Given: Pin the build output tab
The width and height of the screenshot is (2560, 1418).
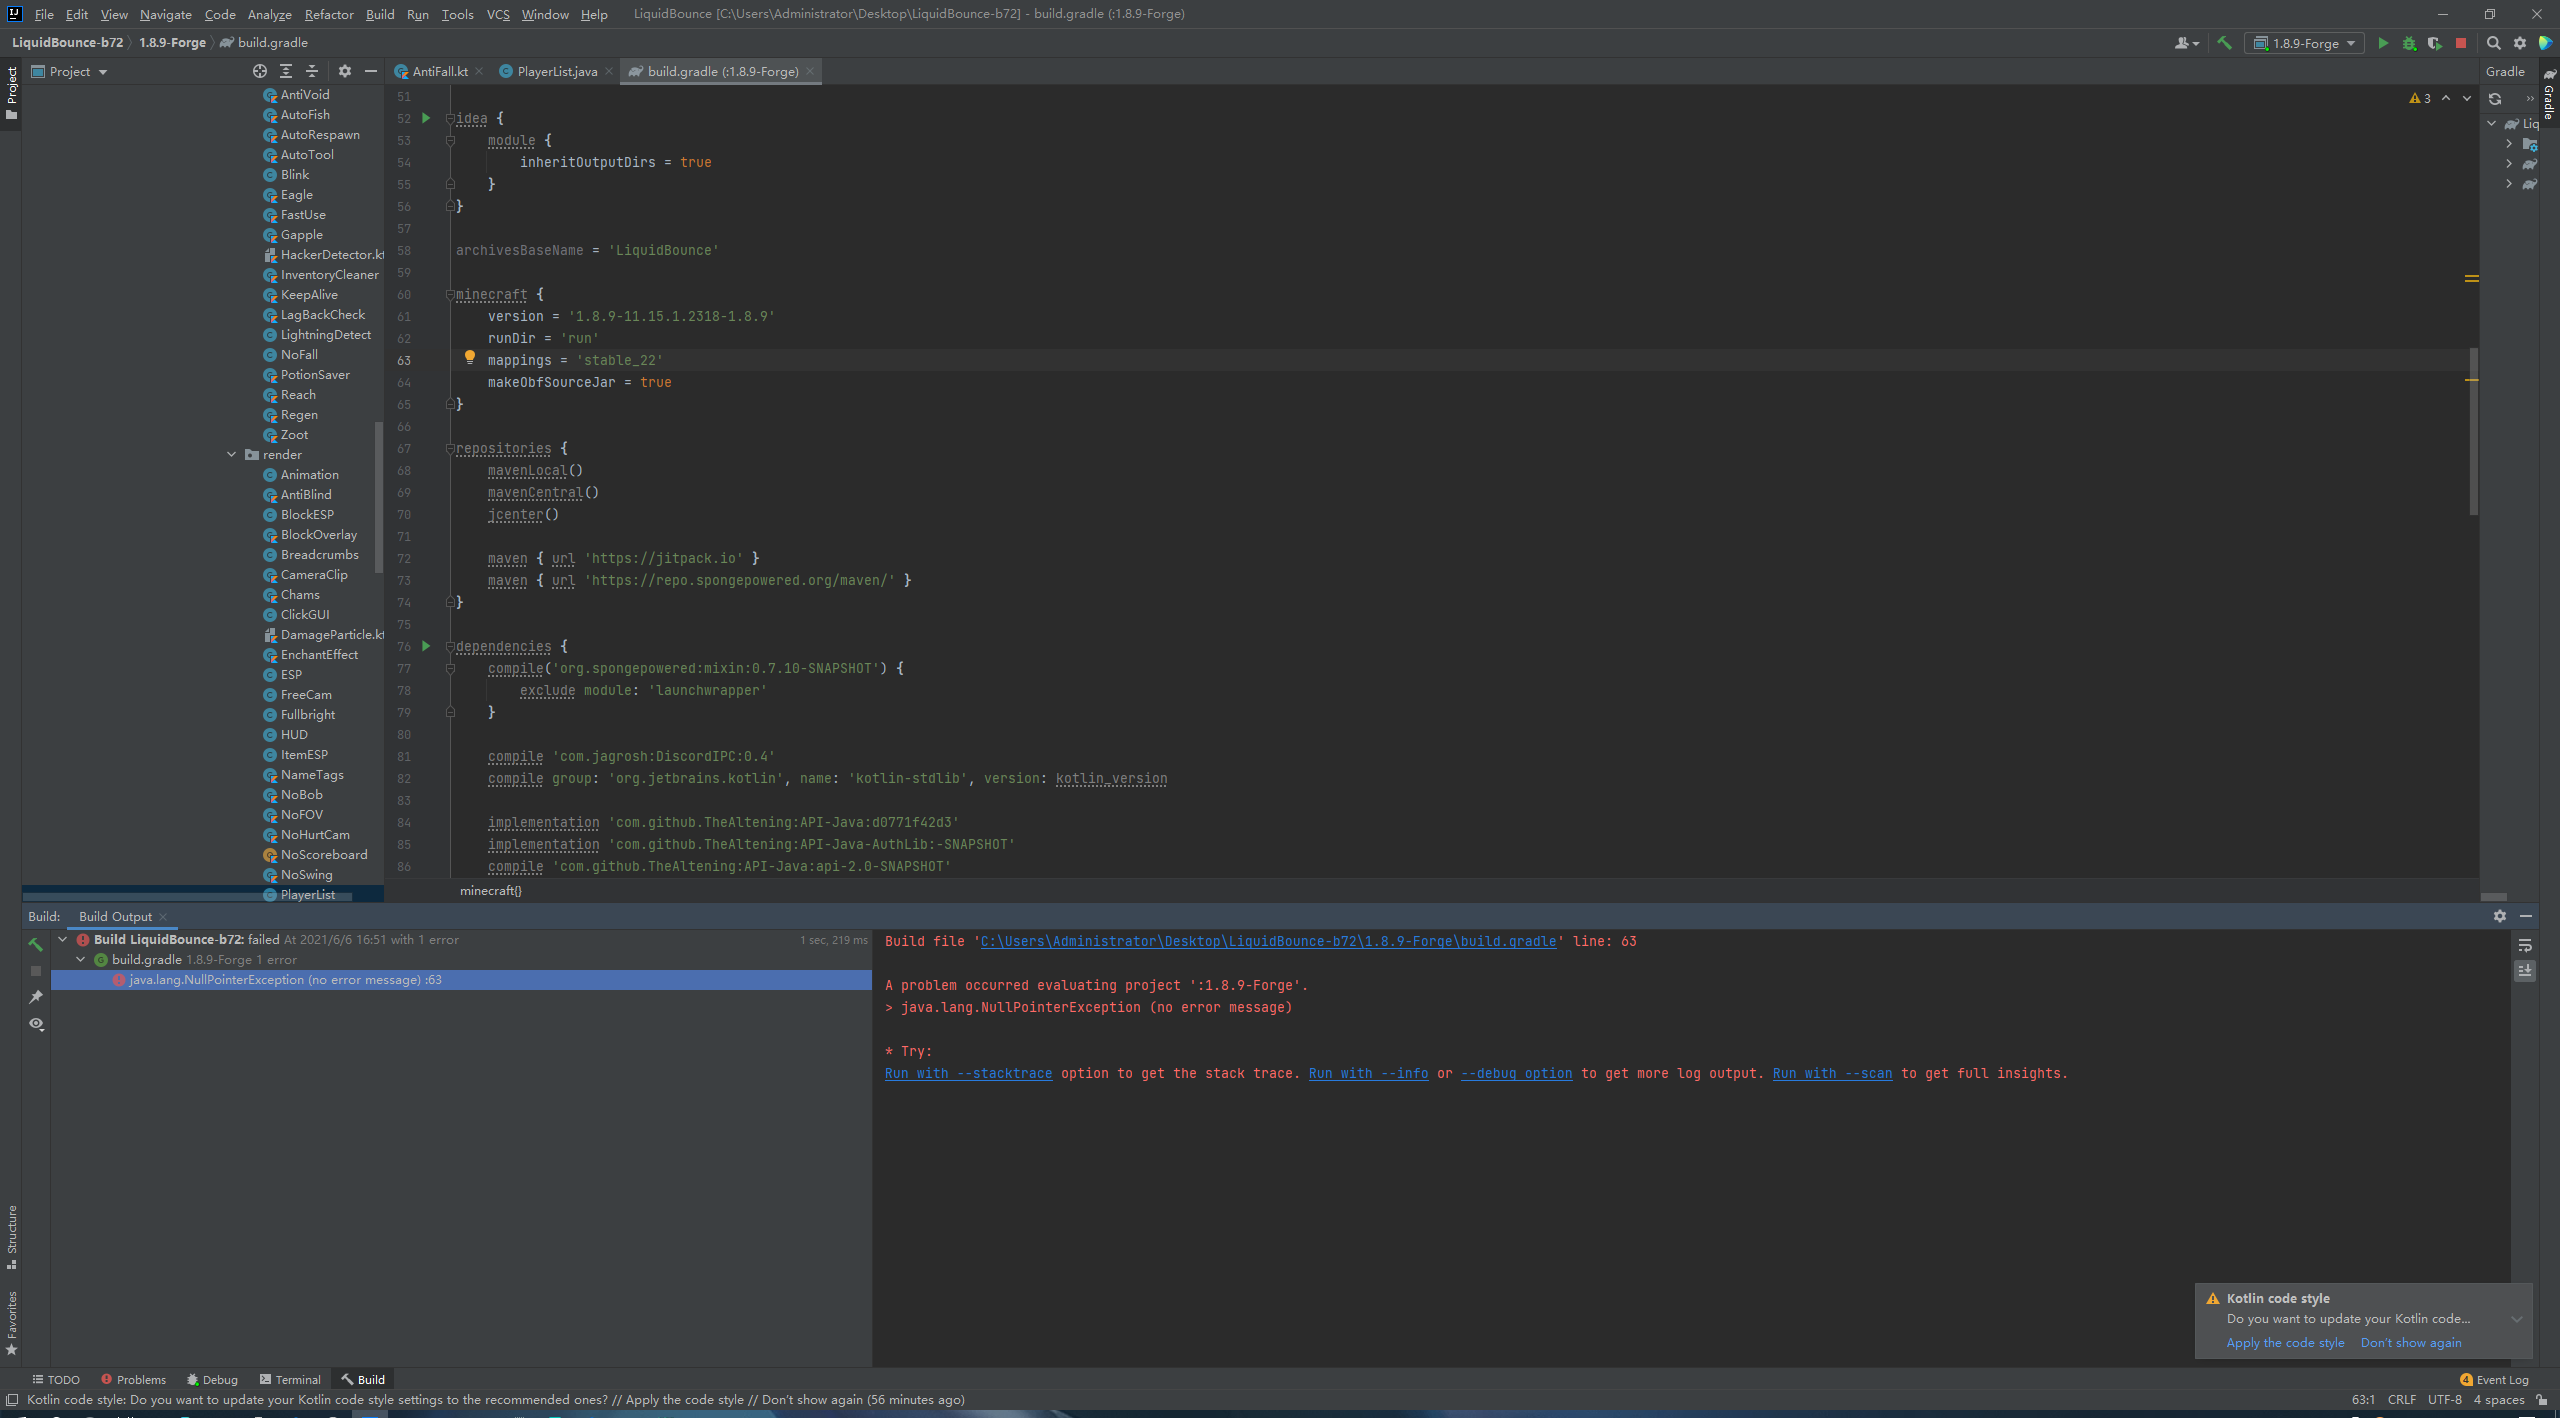Looking at the screenshot, I should pyautogui.click(x=36, y=997).
